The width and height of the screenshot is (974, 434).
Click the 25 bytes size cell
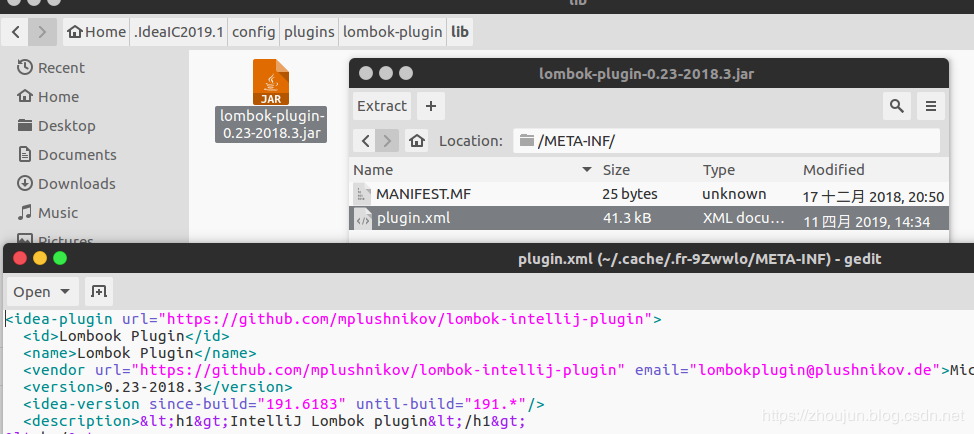coord(630,194)
